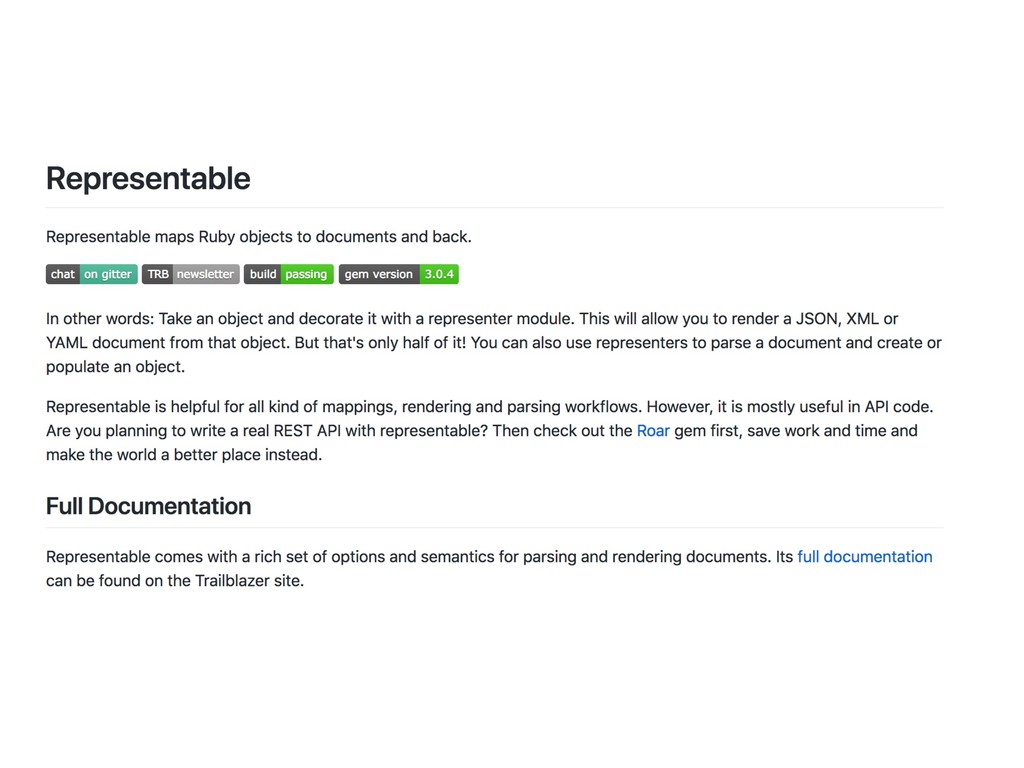Click the paragraph starting 'Representable is helpful'
The image size is (1024, 768).
[490, 431]
